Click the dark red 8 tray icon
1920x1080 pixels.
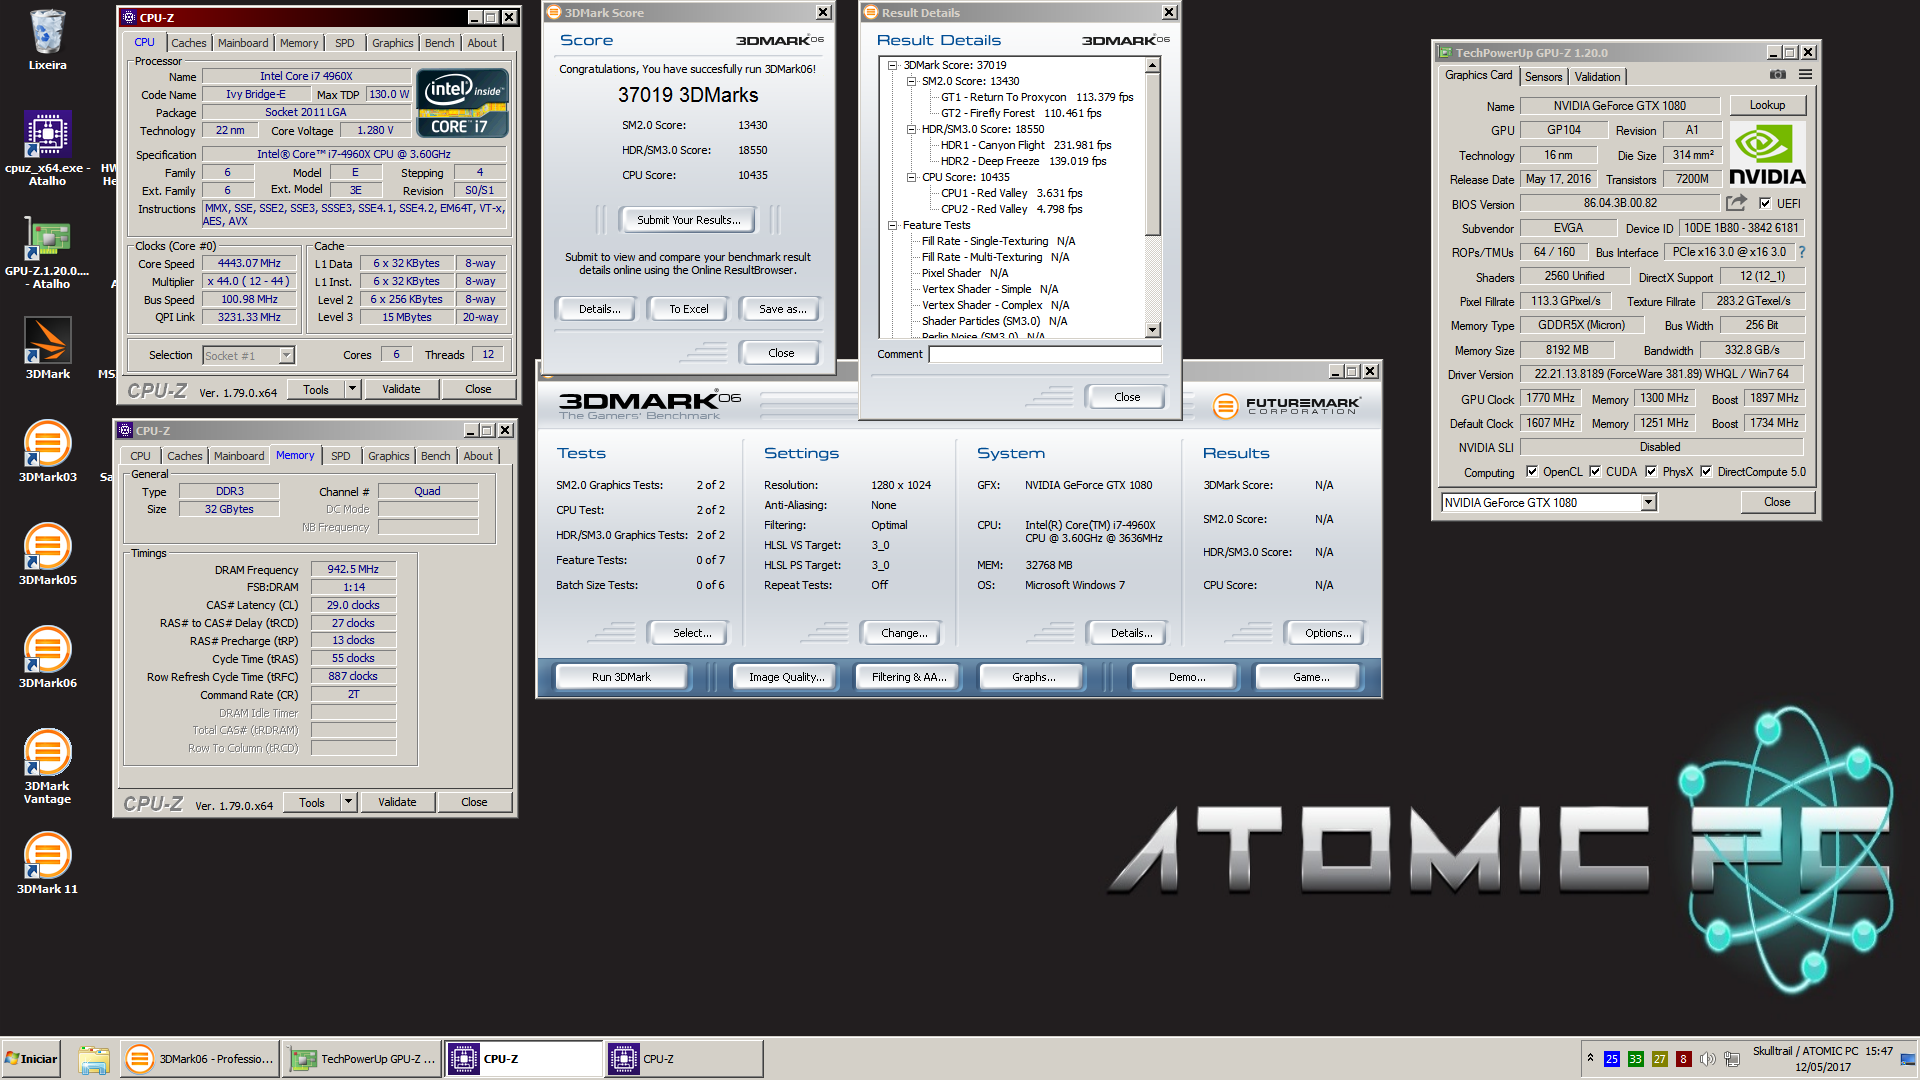1684,1059
